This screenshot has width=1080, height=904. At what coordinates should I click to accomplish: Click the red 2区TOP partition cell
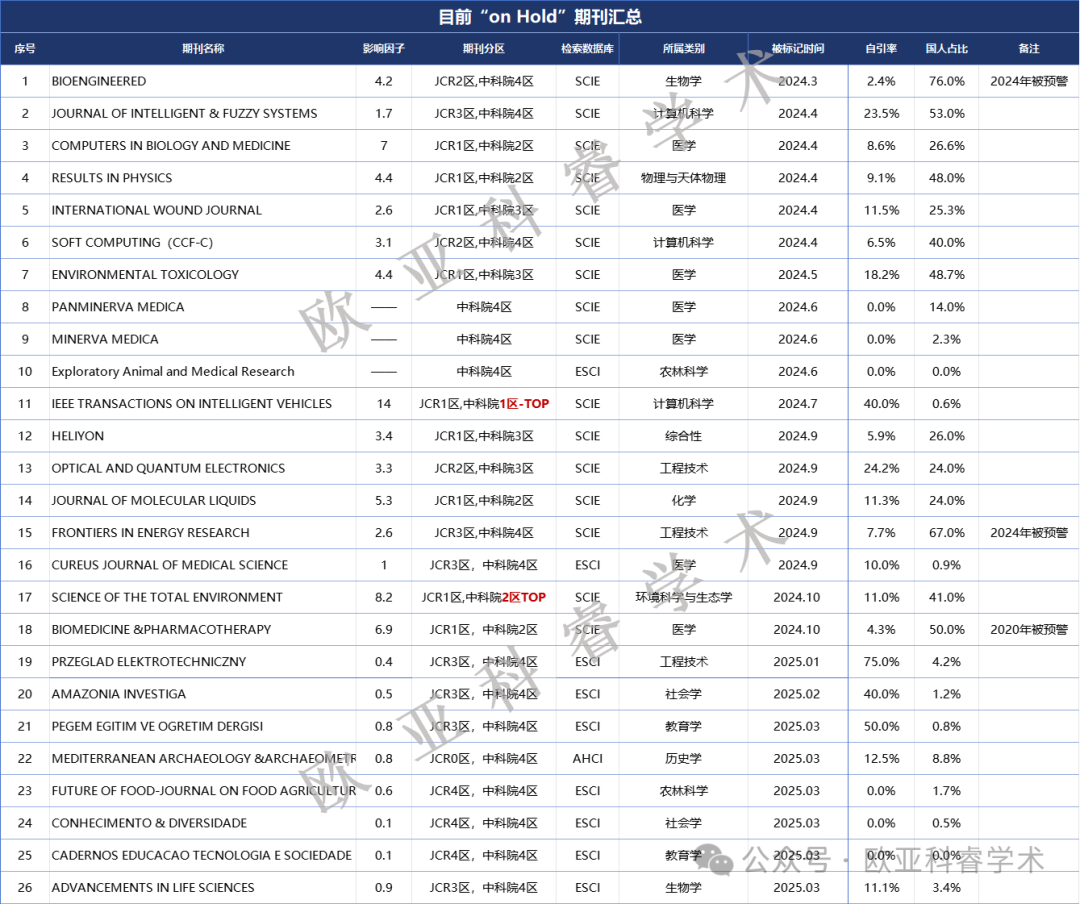[x=484, y=597]
